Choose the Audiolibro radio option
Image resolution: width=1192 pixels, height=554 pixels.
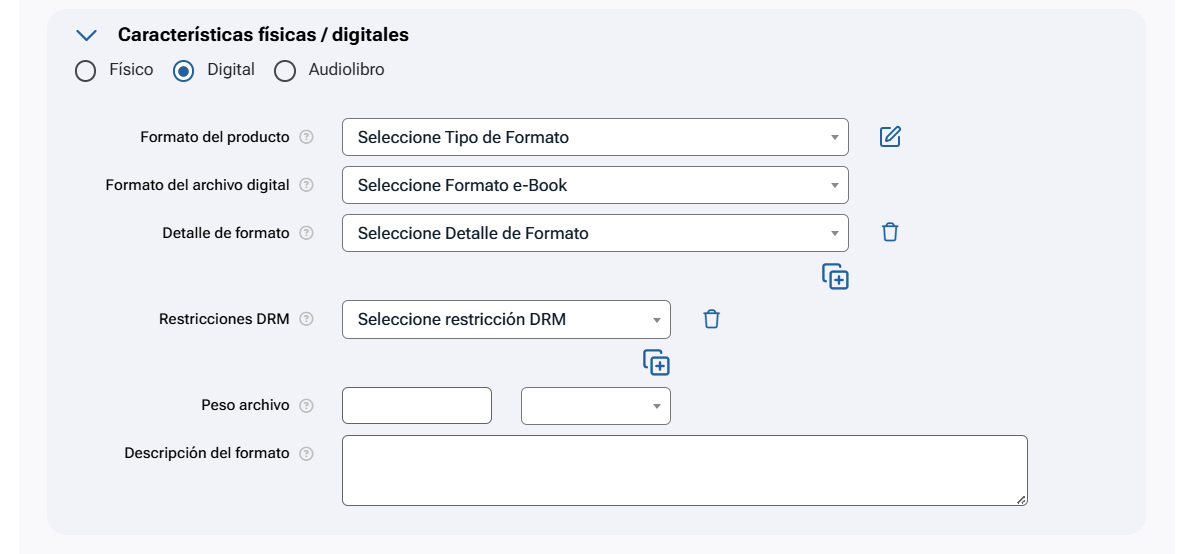(285, 71)
